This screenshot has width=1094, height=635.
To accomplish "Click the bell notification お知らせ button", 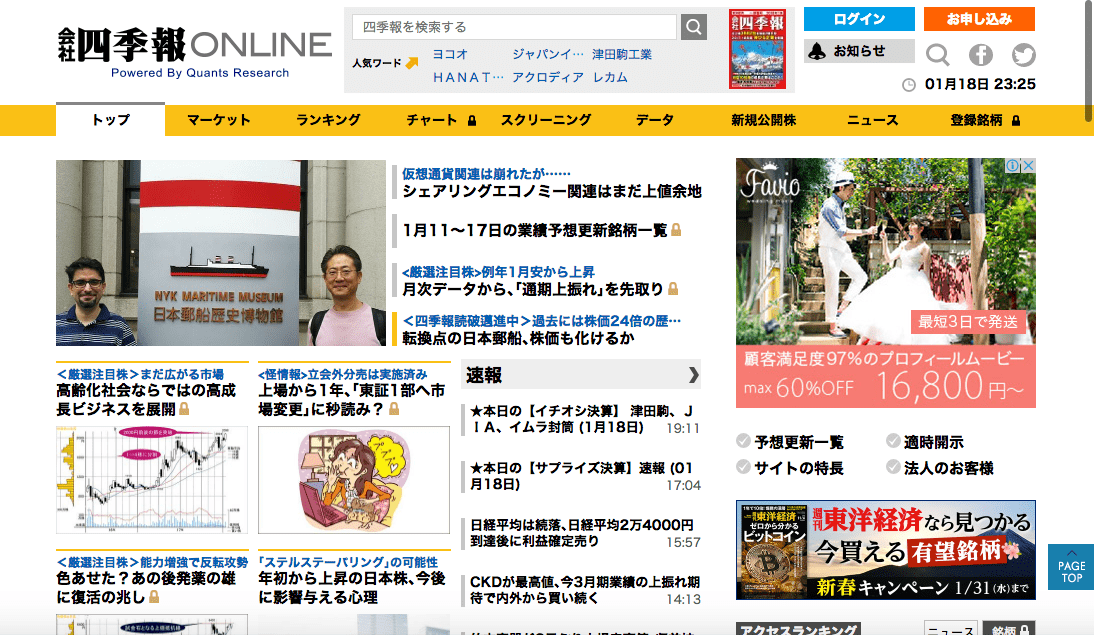I will point(859,51).
